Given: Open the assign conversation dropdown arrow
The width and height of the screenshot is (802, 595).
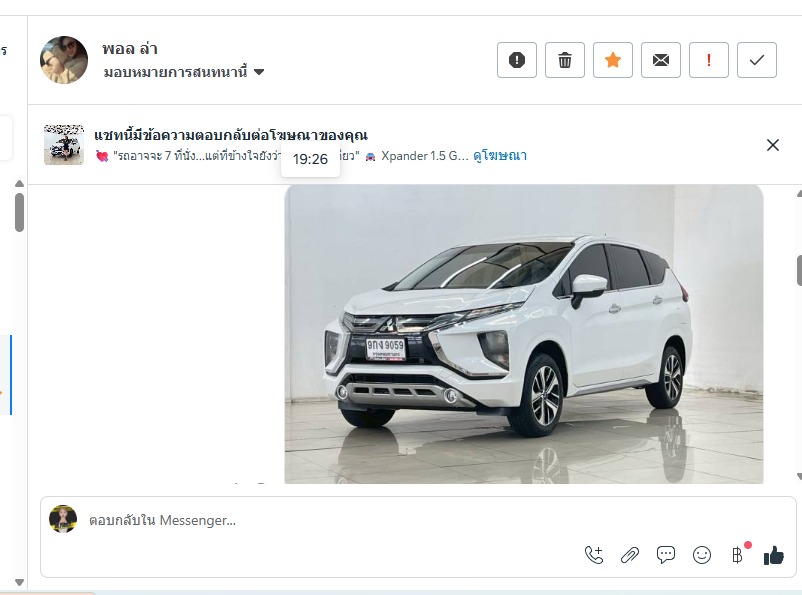Looking at the screenshot, I should (259, 72).
